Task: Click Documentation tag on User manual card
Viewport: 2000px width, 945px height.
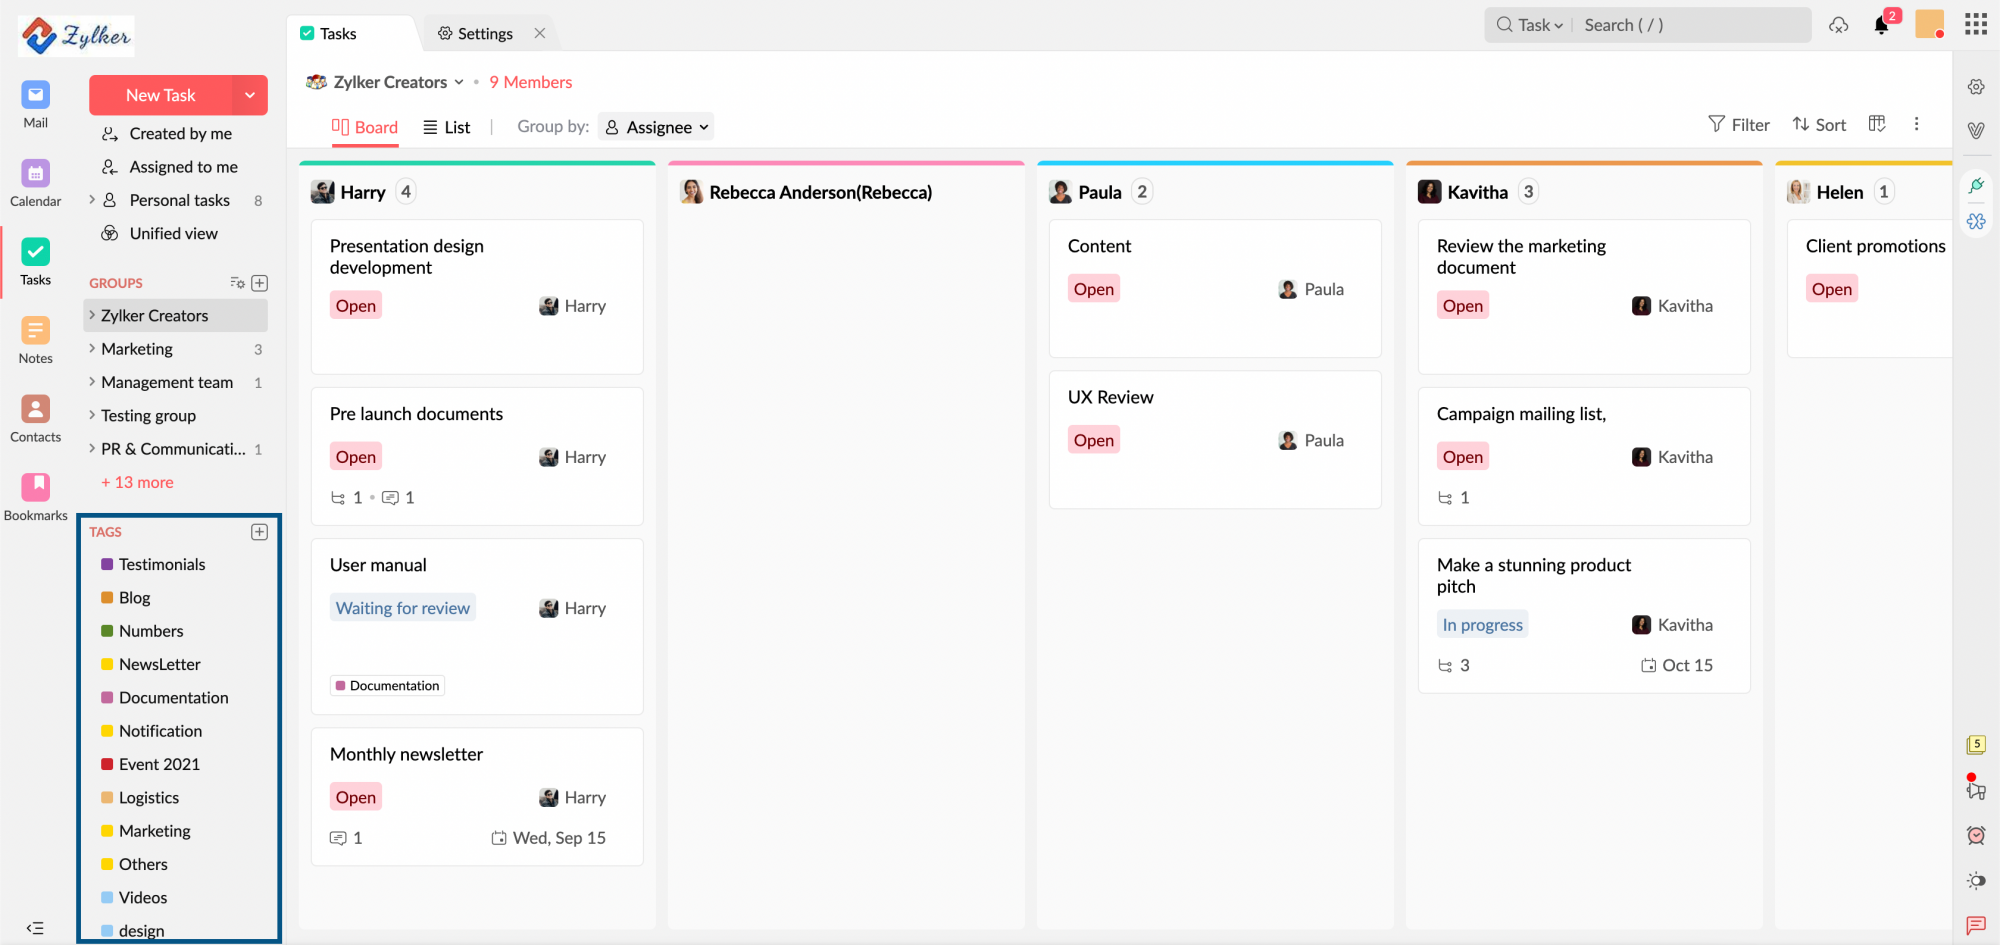Action: coord(387,685)
